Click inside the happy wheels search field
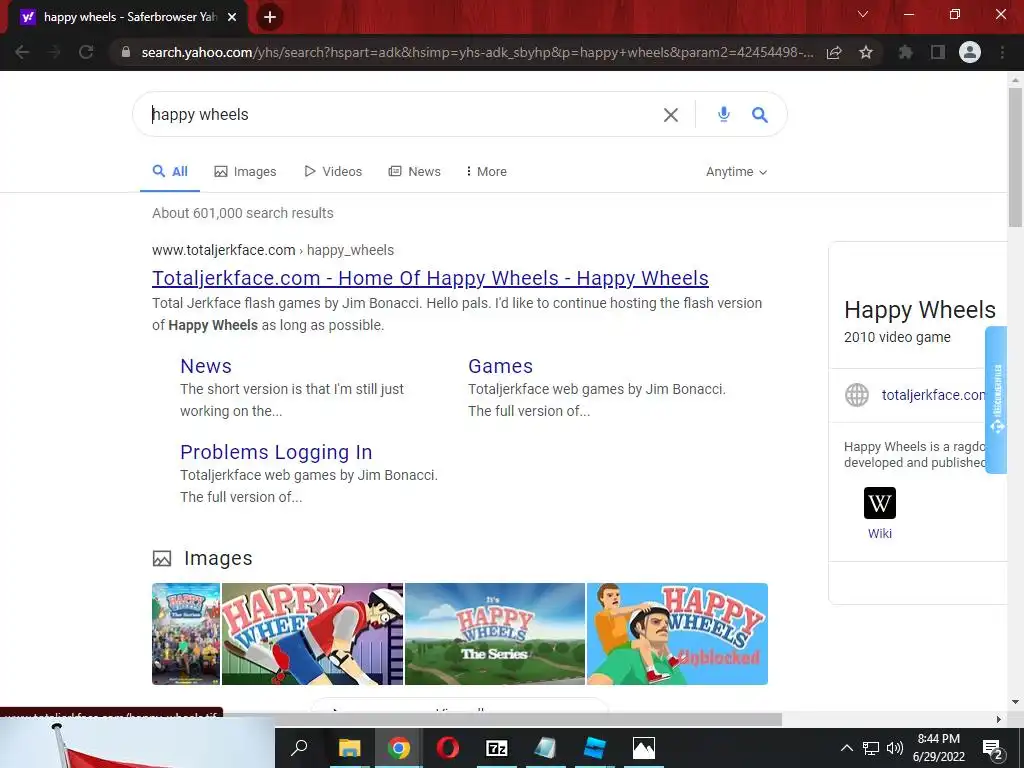The height and width of the screenshot is (768, 1024). (x=405, y=115)
